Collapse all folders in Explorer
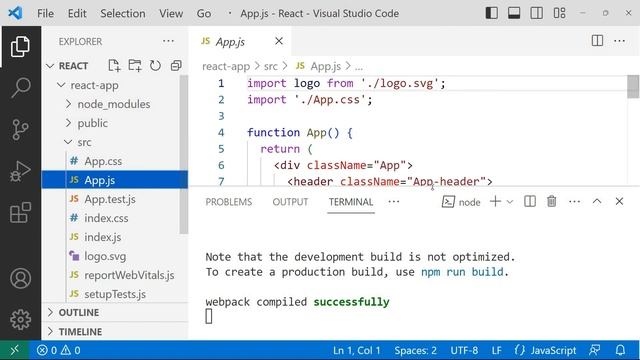 coord(176,65)
